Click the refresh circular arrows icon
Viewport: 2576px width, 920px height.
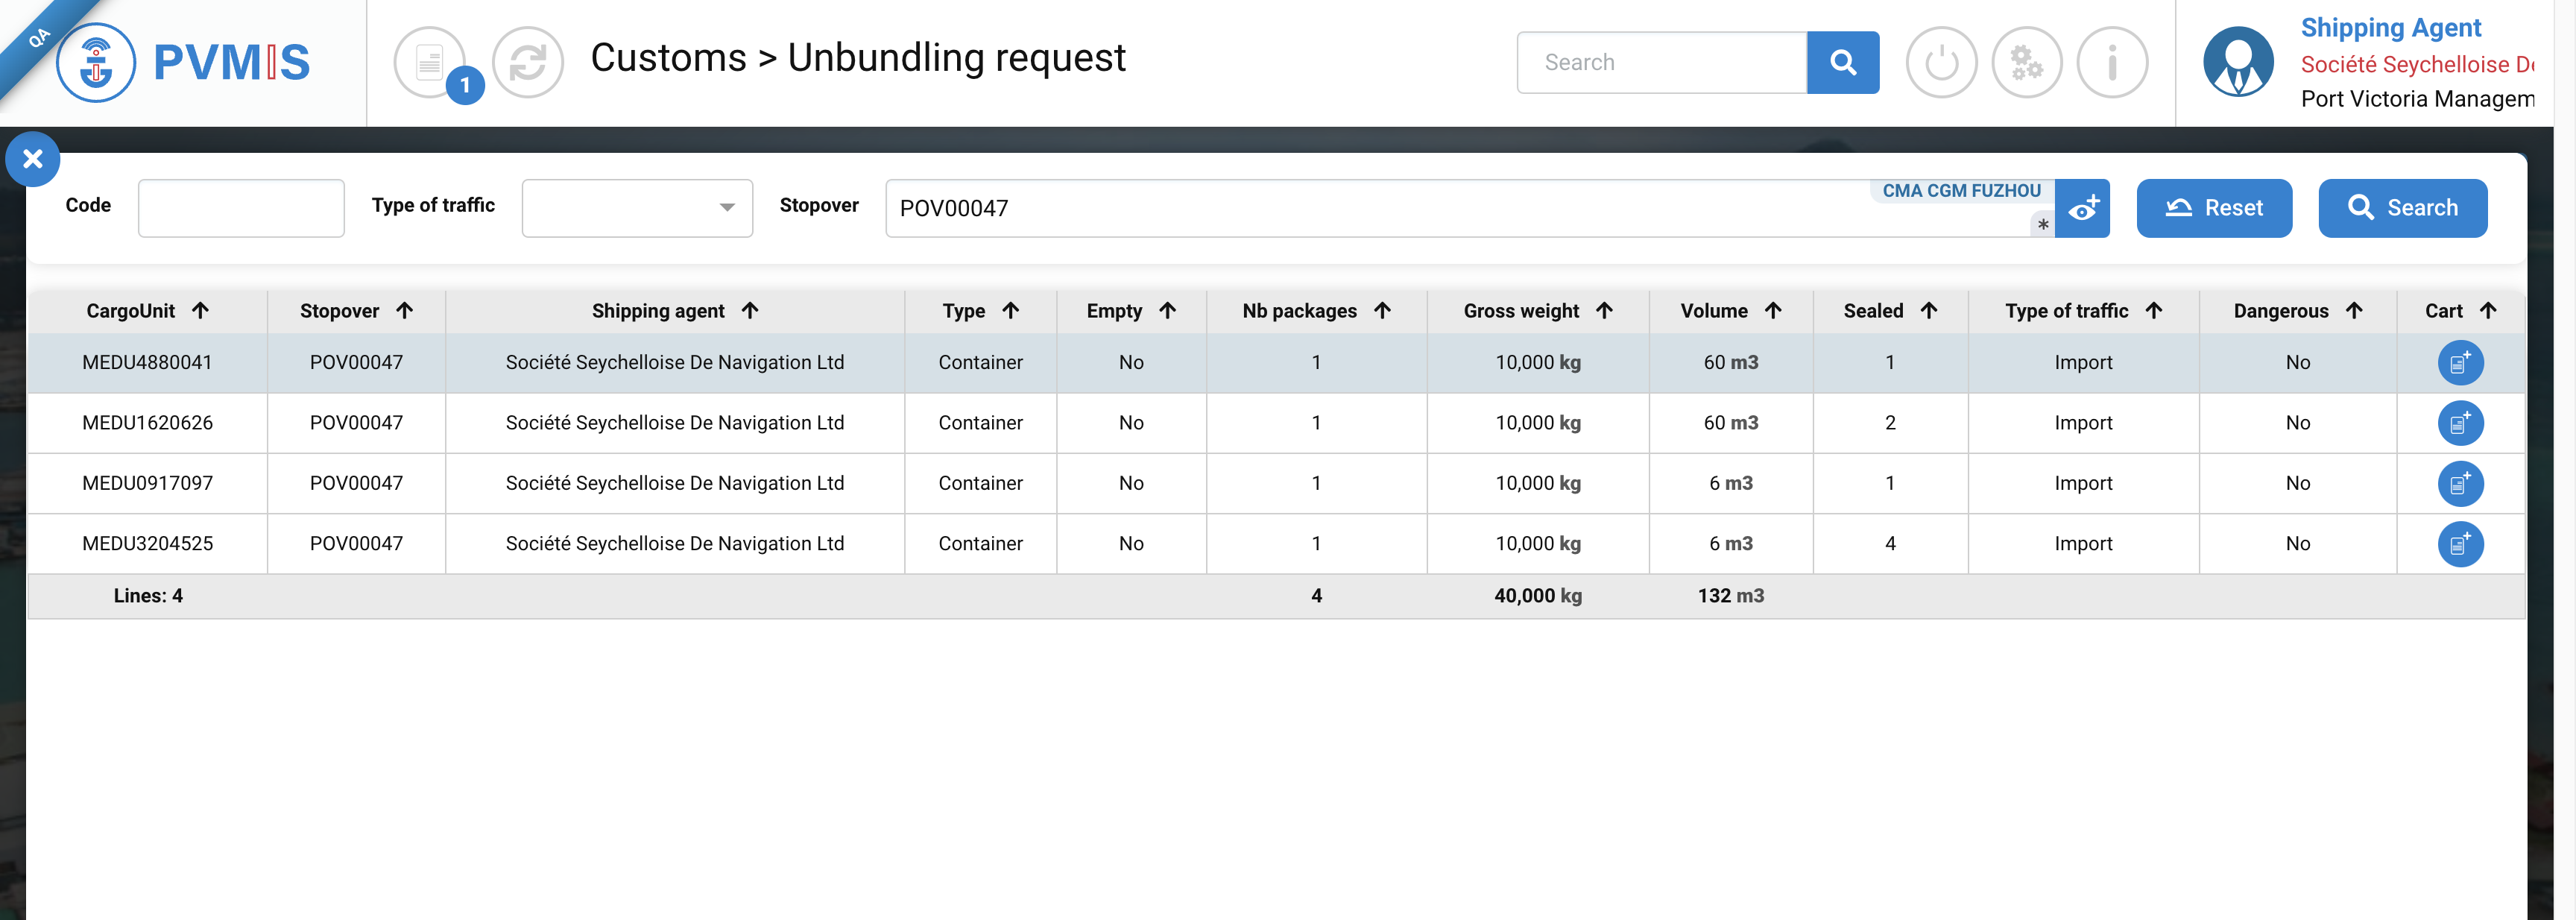[527, 62]
